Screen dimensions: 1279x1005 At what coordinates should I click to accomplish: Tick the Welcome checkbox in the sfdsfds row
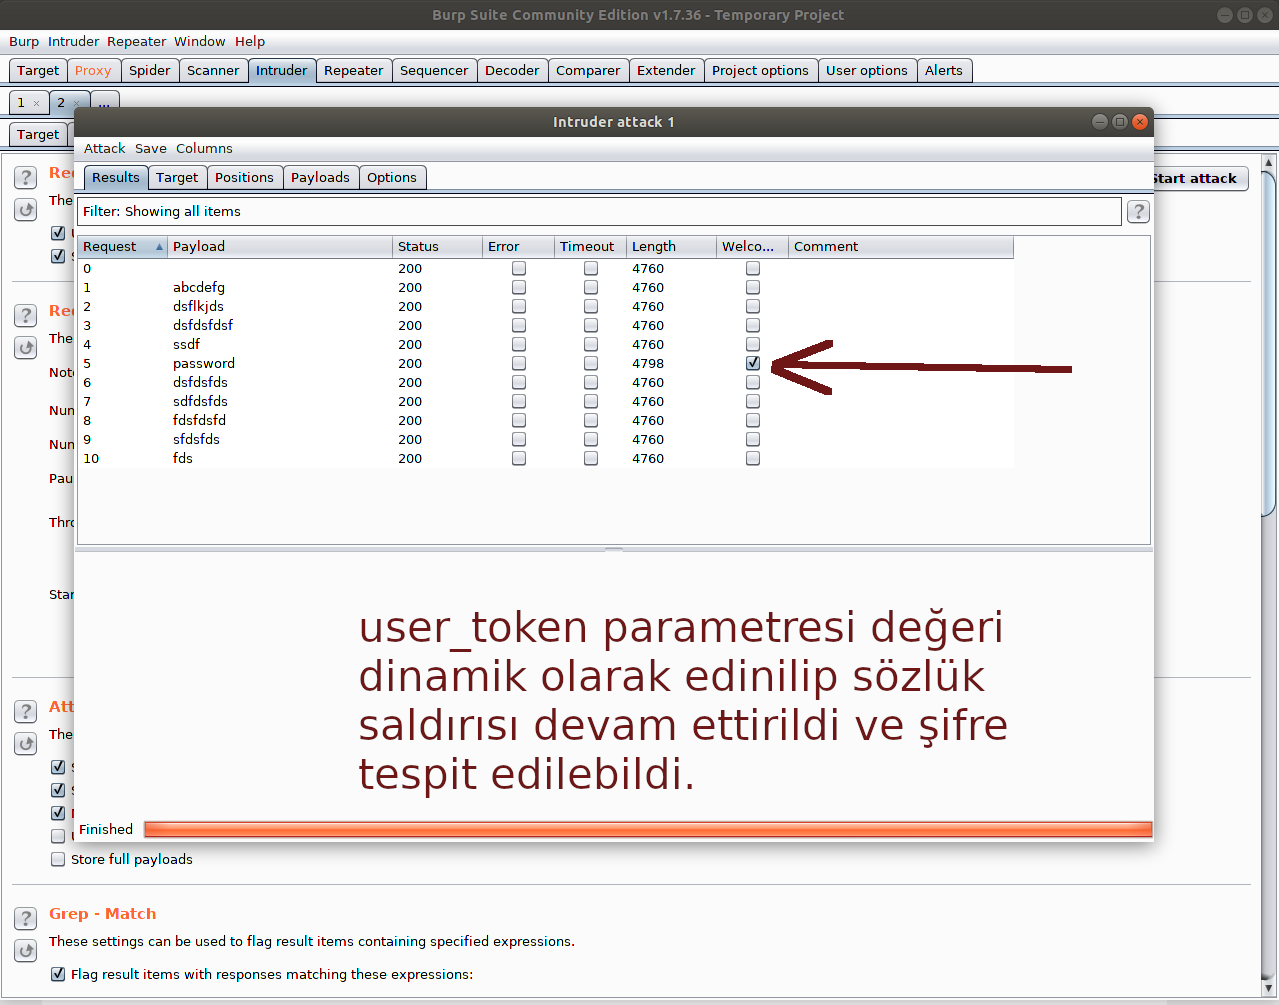(x=753, y=440)
